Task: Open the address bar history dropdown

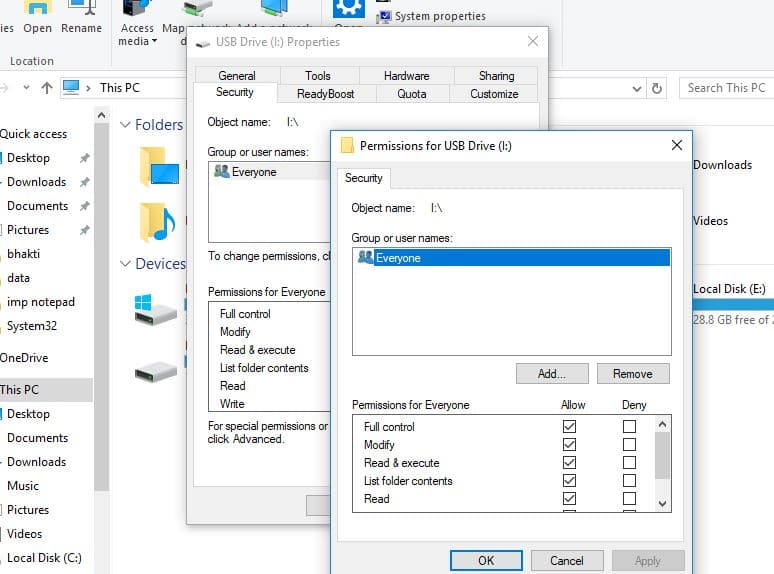Action: point(637,89)
